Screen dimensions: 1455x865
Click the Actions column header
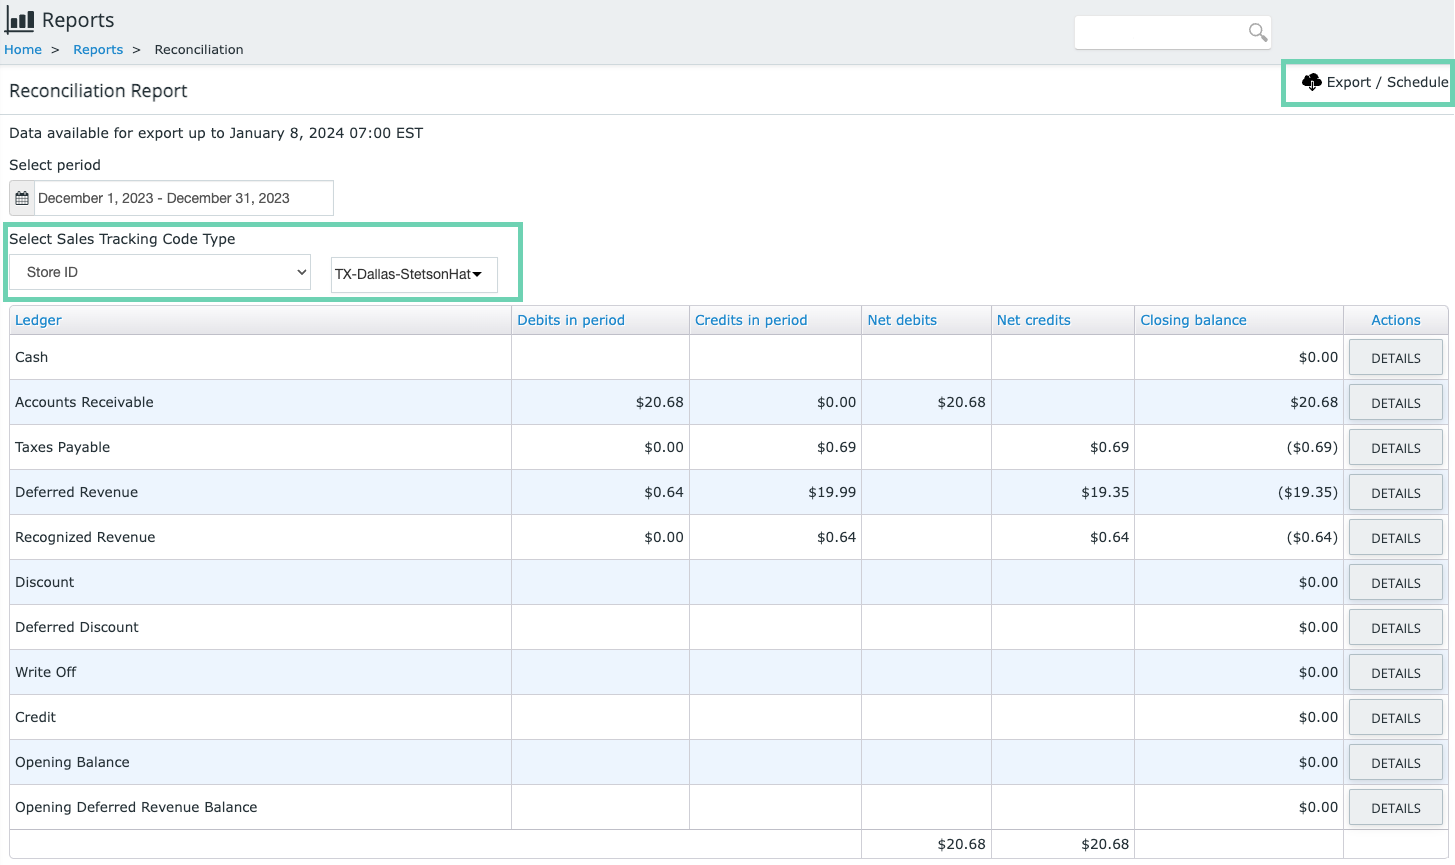click(x=1395, y=320)
